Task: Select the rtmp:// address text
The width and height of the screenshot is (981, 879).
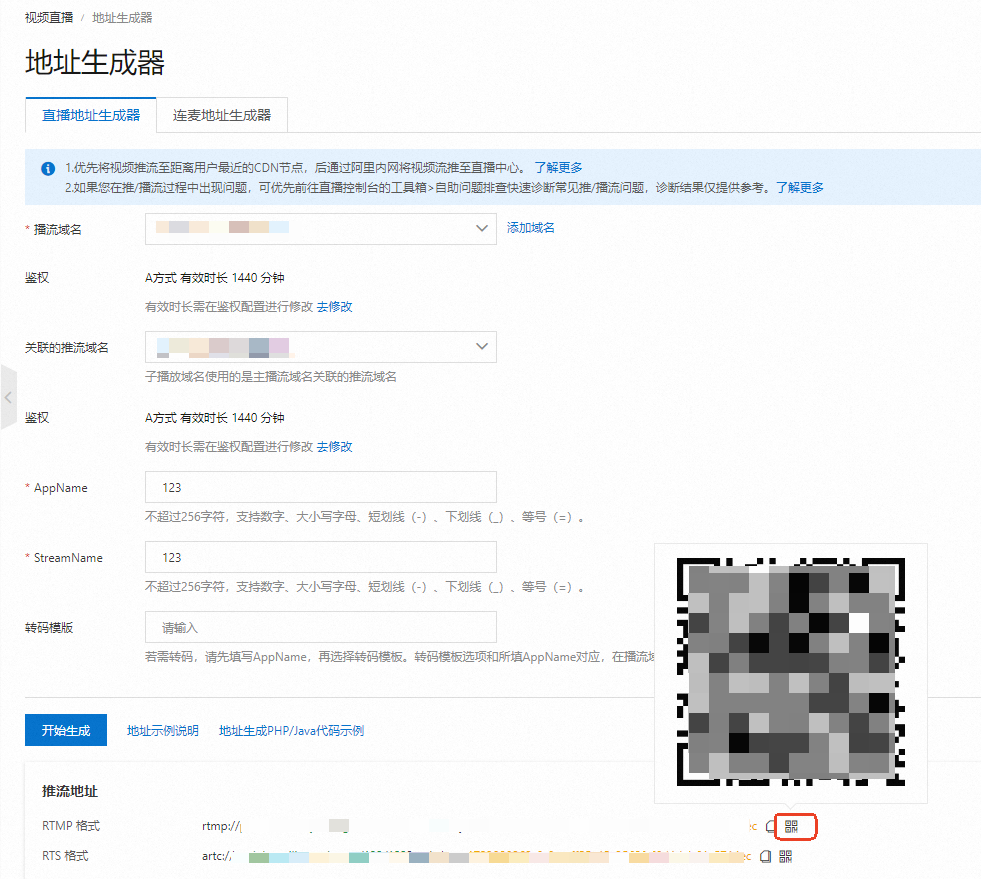Action: (x=479, y=826)
